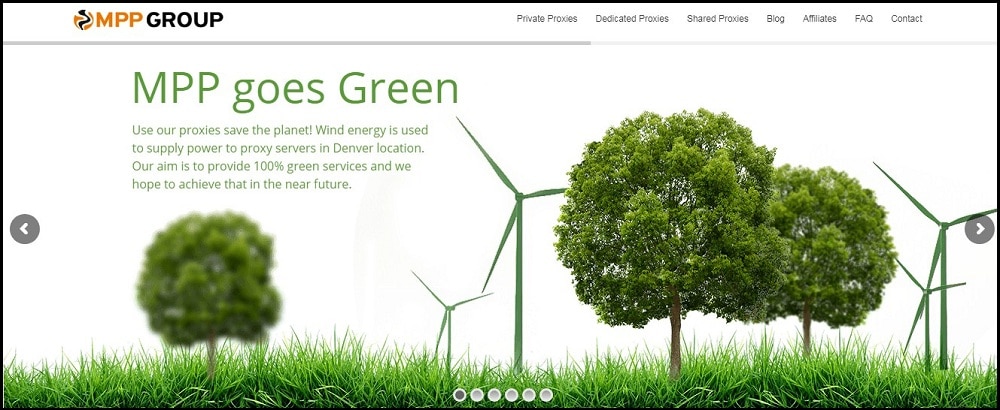Open Private Proxies menu item
The image size is (1000, 410).
coord(547,19)
